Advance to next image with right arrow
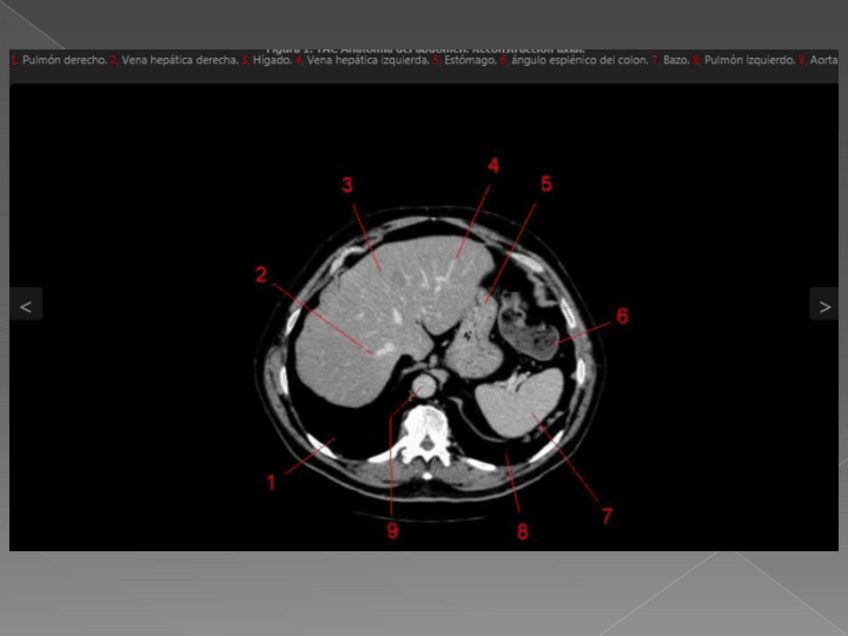The image size is (848, 636). click(824, 306)
